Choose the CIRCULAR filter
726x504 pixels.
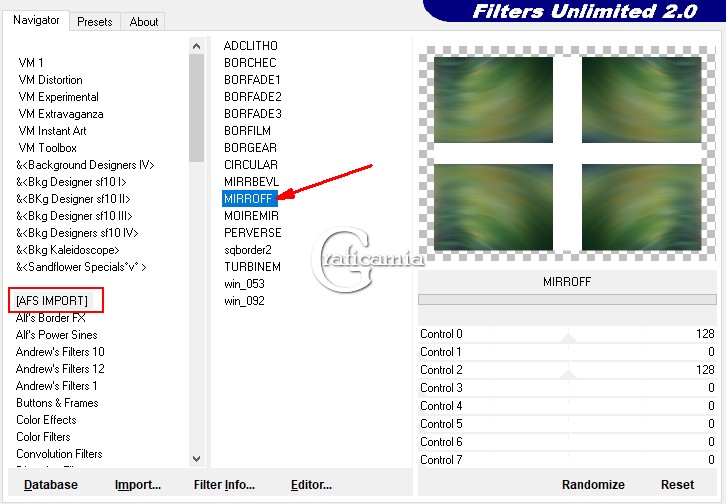coord(250,165)
